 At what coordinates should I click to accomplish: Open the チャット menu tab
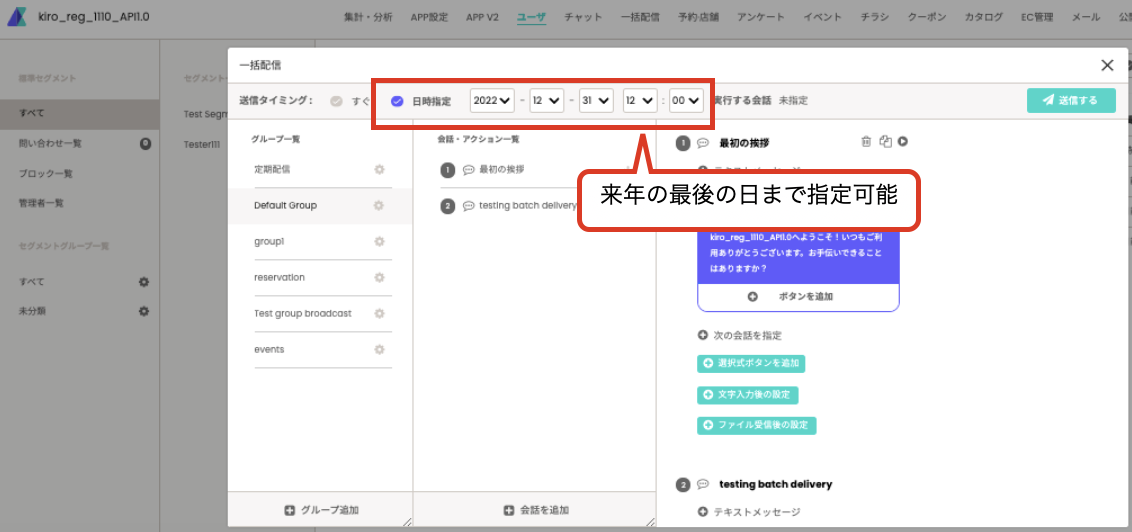pyautogui.click(x=583, y=17)
